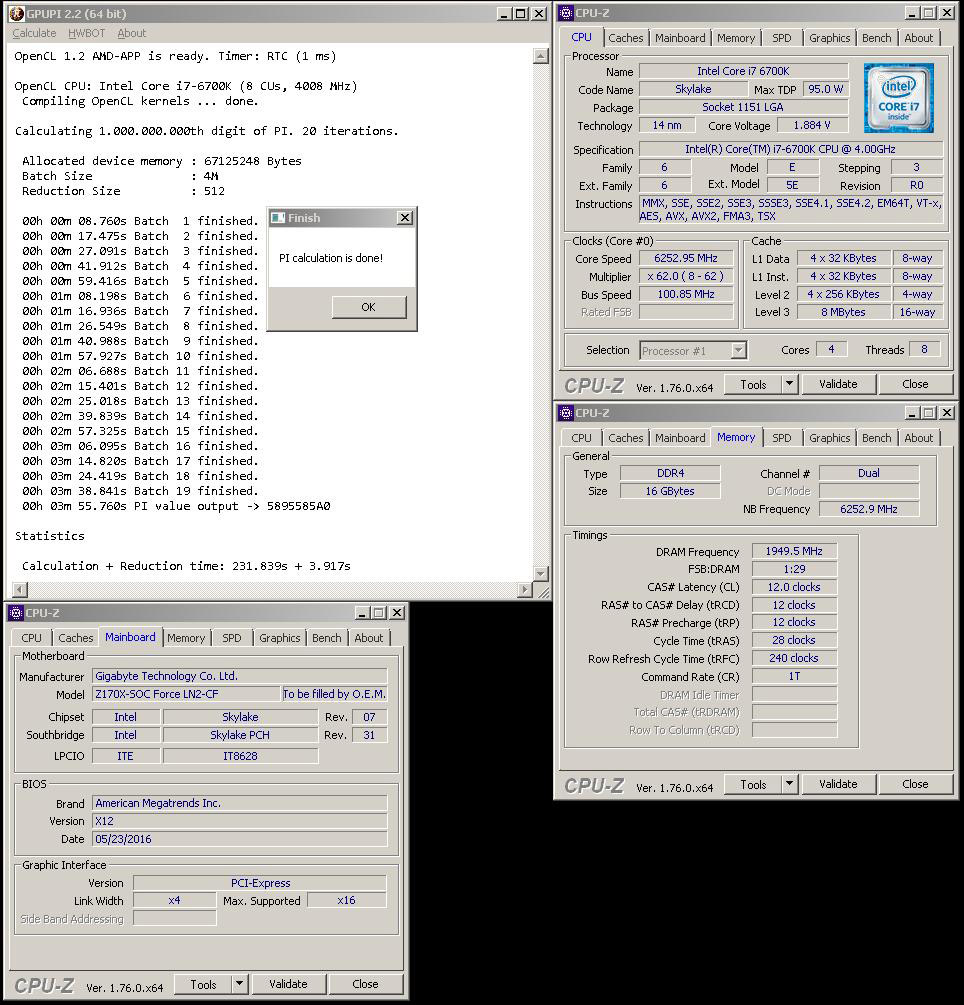Screen dimensions: 964x1005
Task: Switch to the Caches tab in top CPU-Z window
Action: pyautogui.click(x=626, y=38)
